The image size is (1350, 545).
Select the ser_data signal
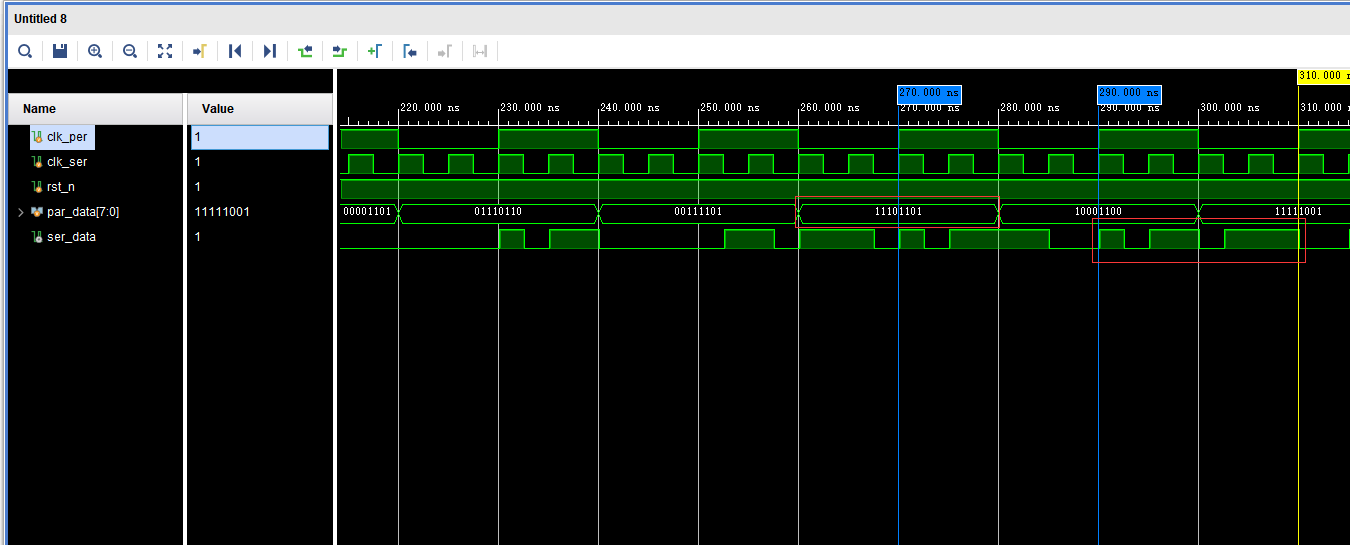coord(71,237)
